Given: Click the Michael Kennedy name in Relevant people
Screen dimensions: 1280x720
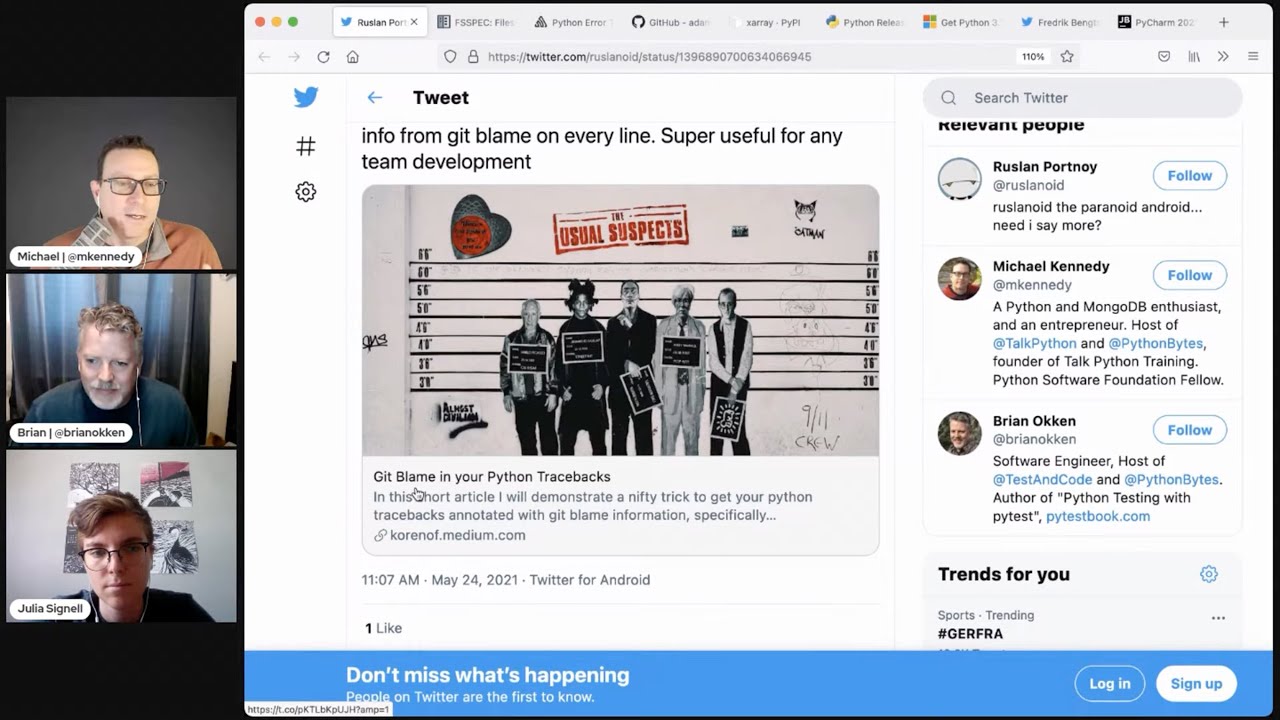Looking at the screenshot, I should pos(1051,267).
